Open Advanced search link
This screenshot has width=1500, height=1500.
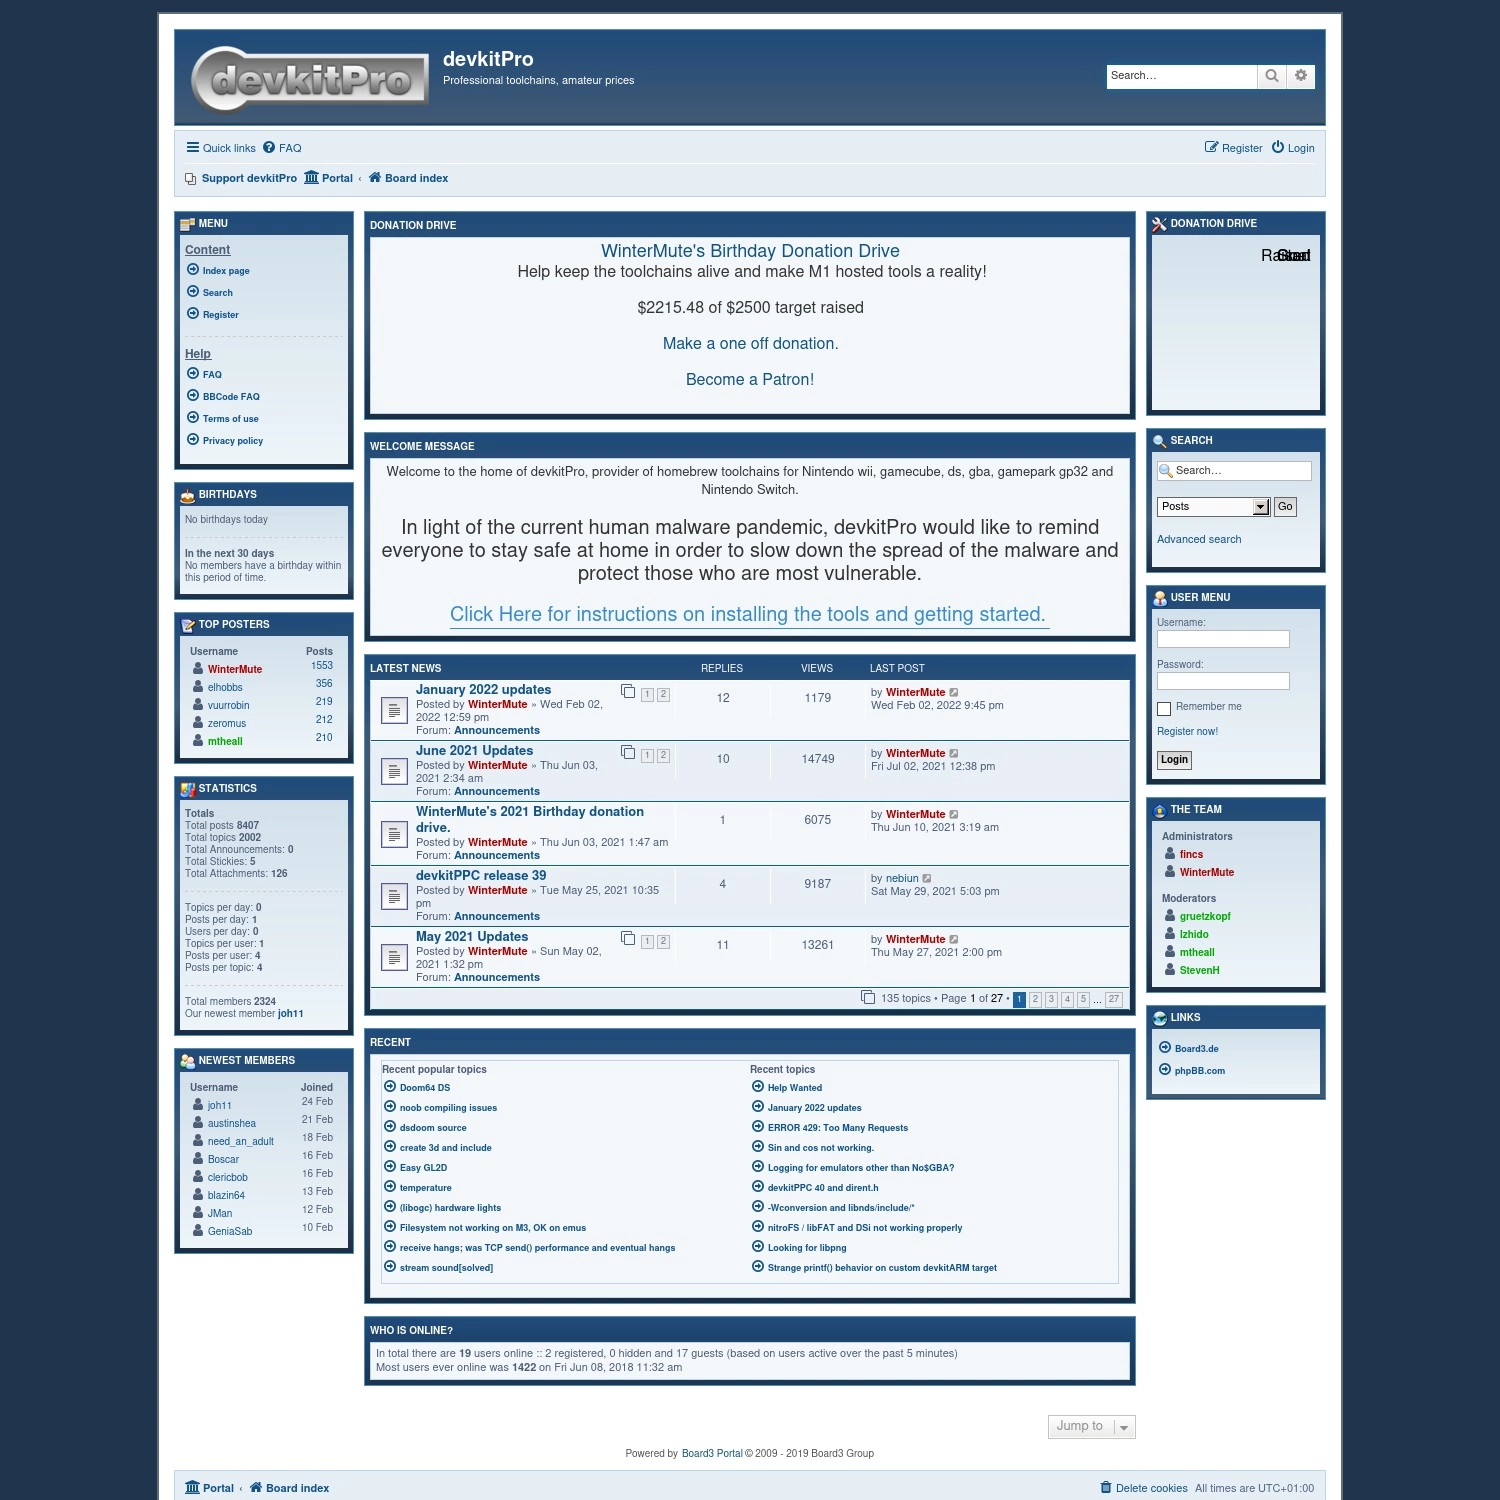(x=1199, y=539)
